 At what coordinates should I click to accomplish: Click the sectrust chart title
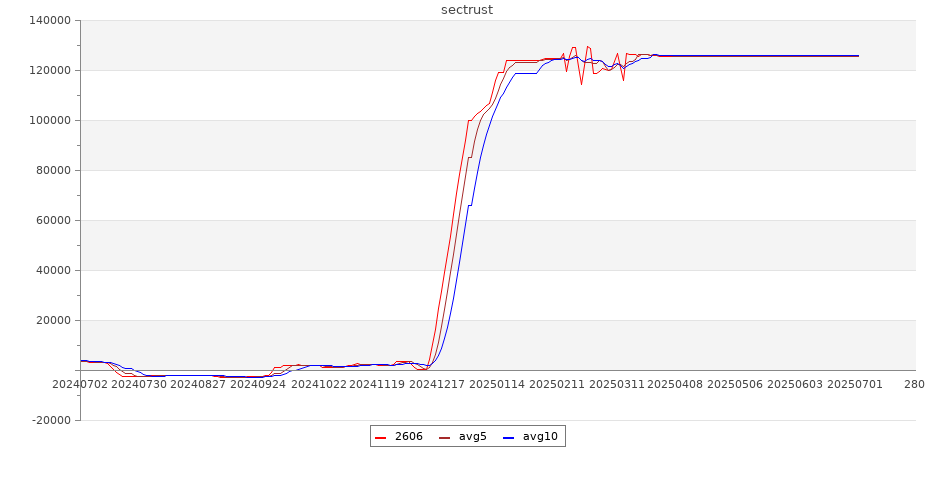pos(467,10)
